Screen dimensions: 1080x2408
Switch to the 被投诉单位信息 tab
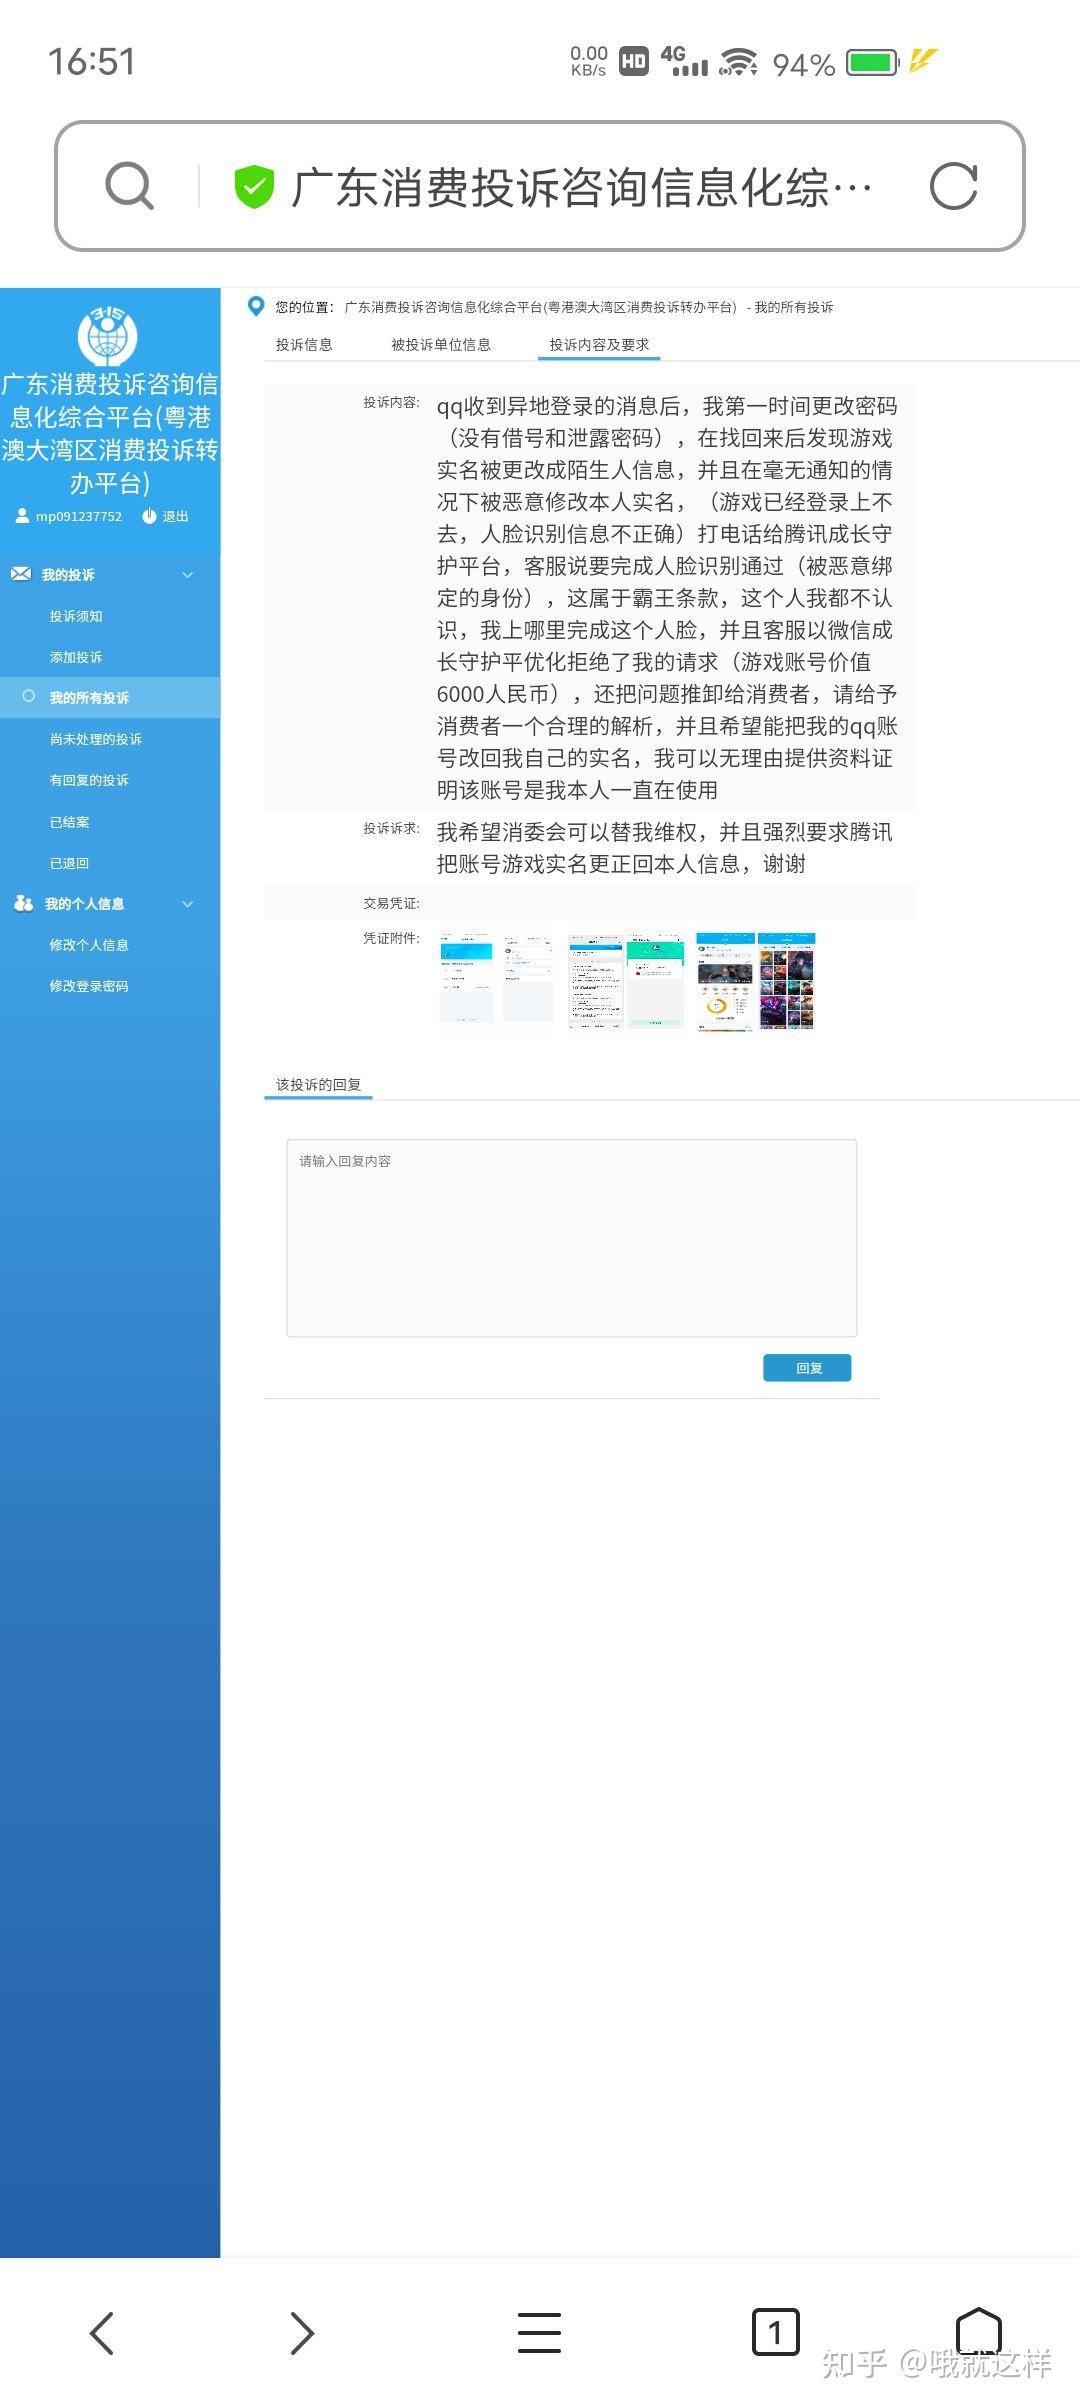(x=441, y=345)
